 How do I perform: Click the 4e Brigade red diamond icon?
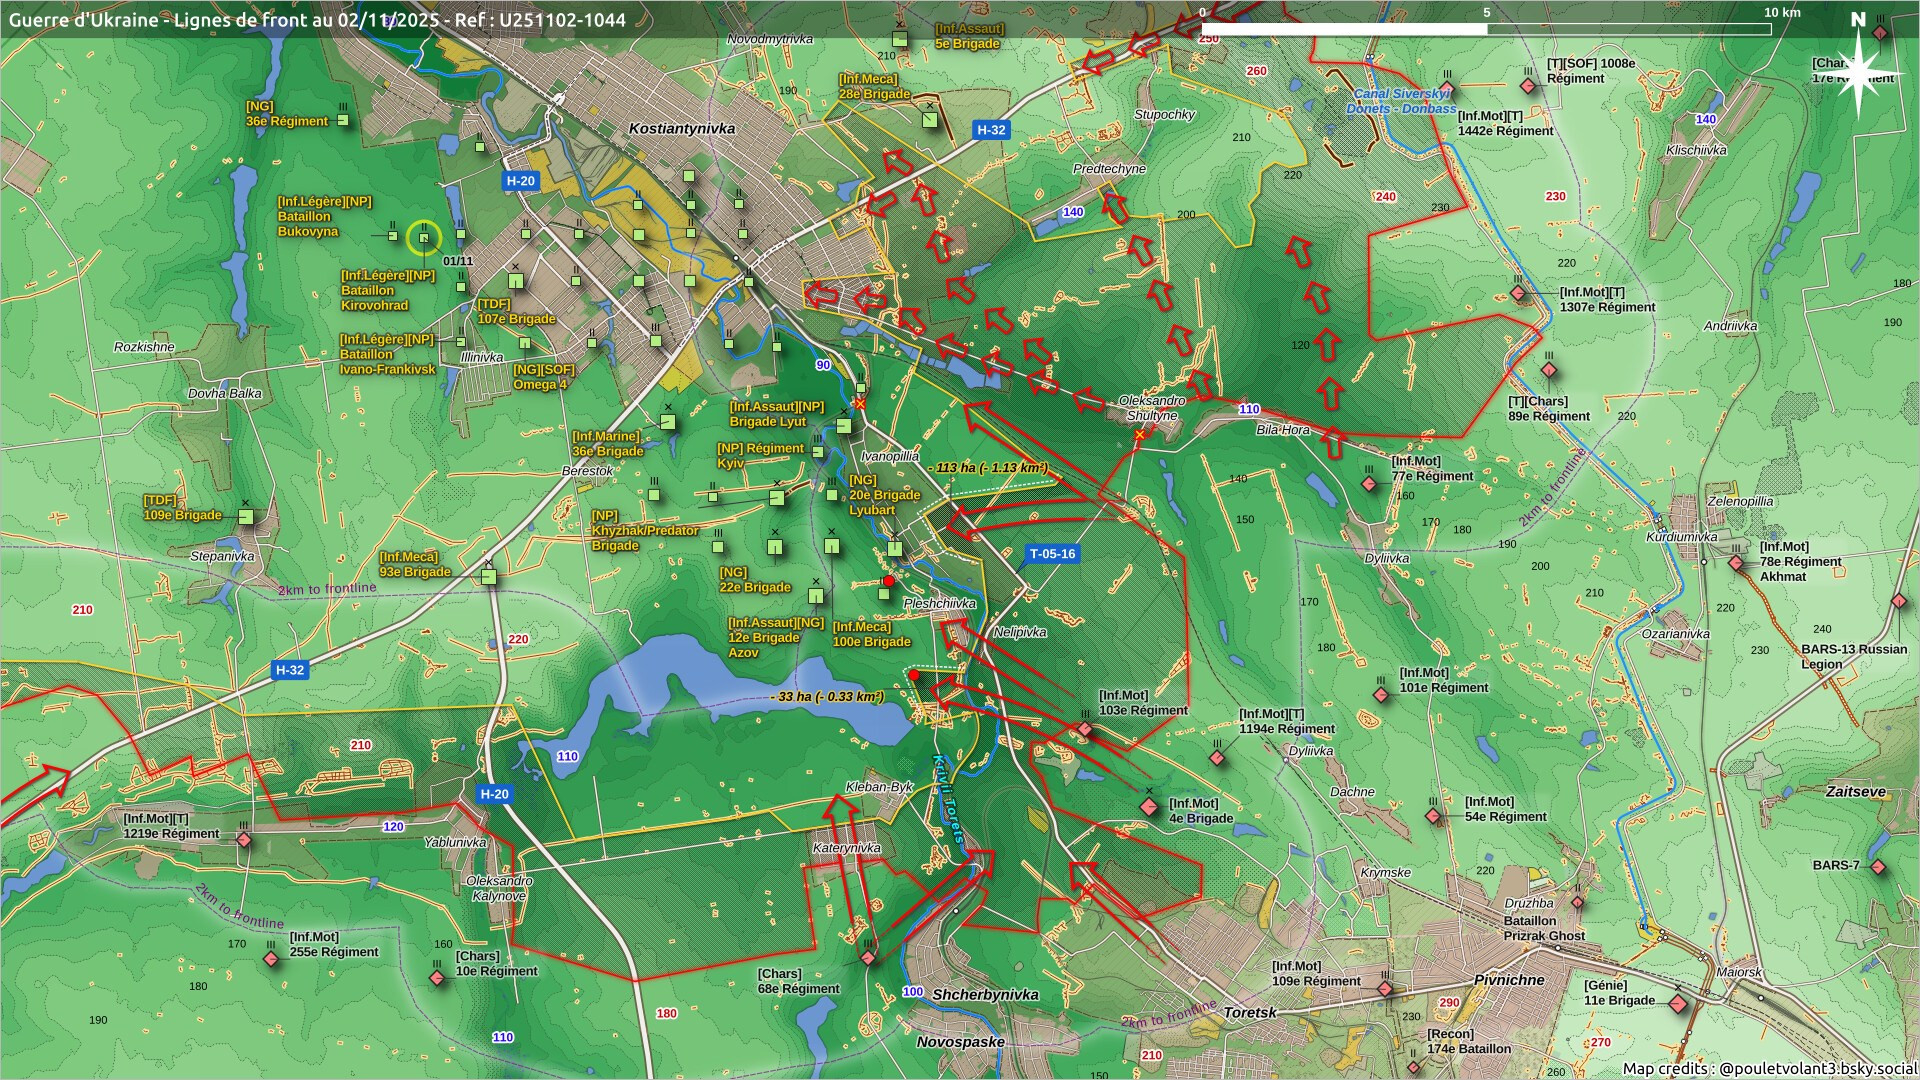[x=1149, y=806]
